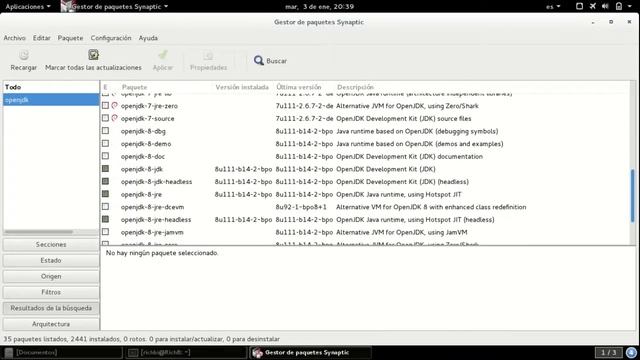Toggle checkbox for openjdk-7-source

(105, 118)
